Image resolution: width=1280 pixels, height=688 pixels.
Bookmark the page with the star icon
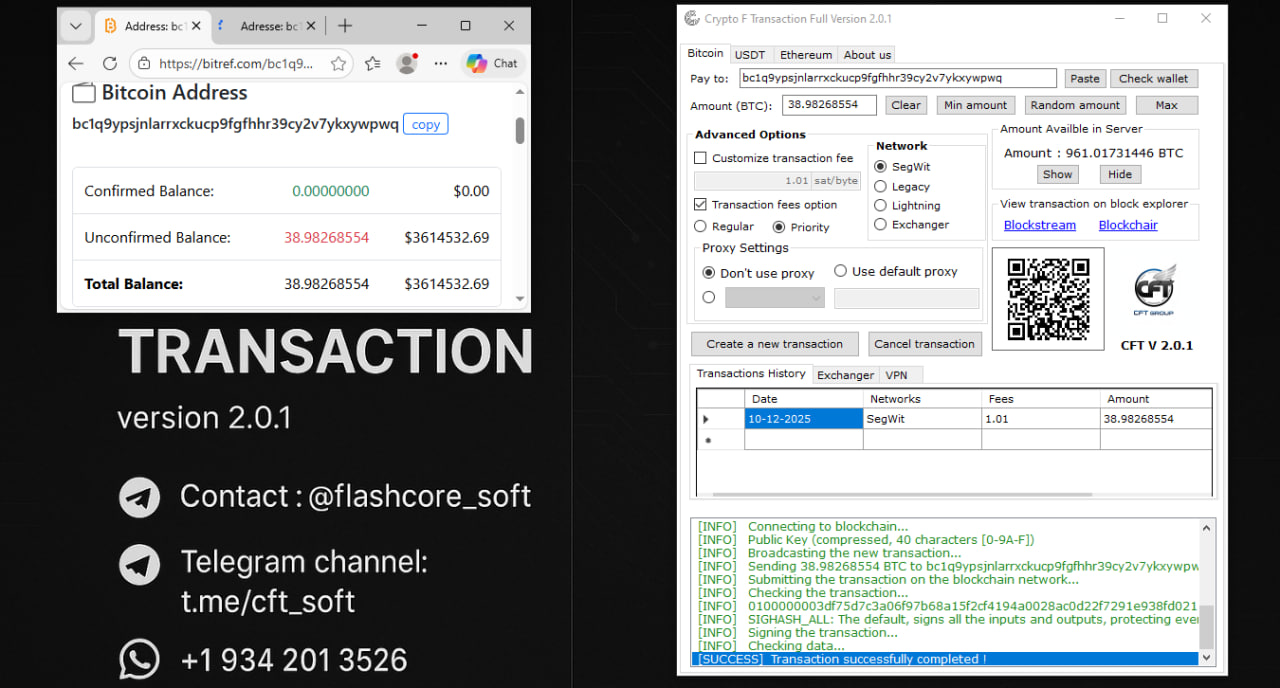click(338, 63)
